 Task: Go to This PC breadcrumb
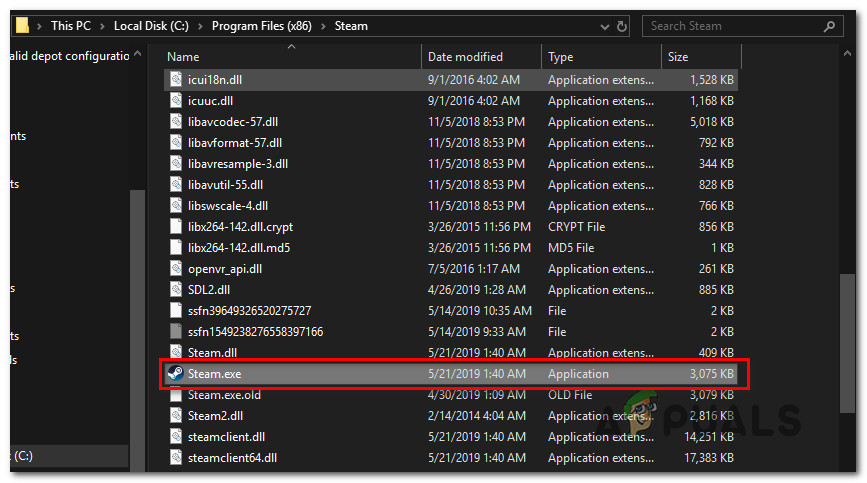click(74, 26)
